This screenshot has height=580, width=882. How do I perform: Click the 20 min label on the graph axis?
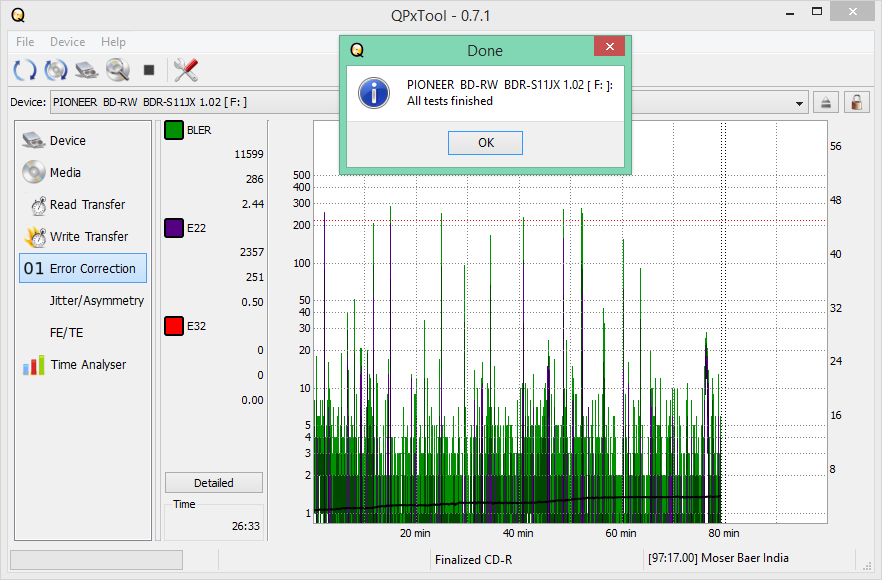tap(415, 533)
